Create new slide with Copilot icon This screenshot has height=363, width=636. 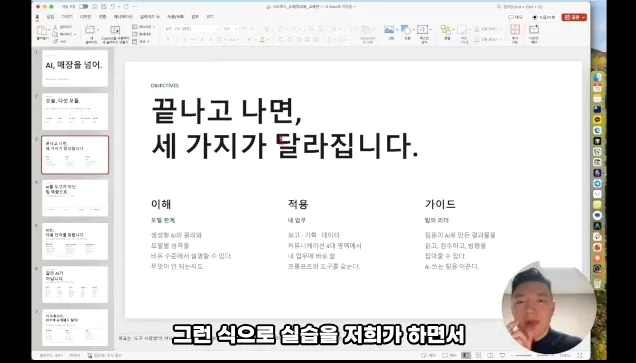point(115,30)
